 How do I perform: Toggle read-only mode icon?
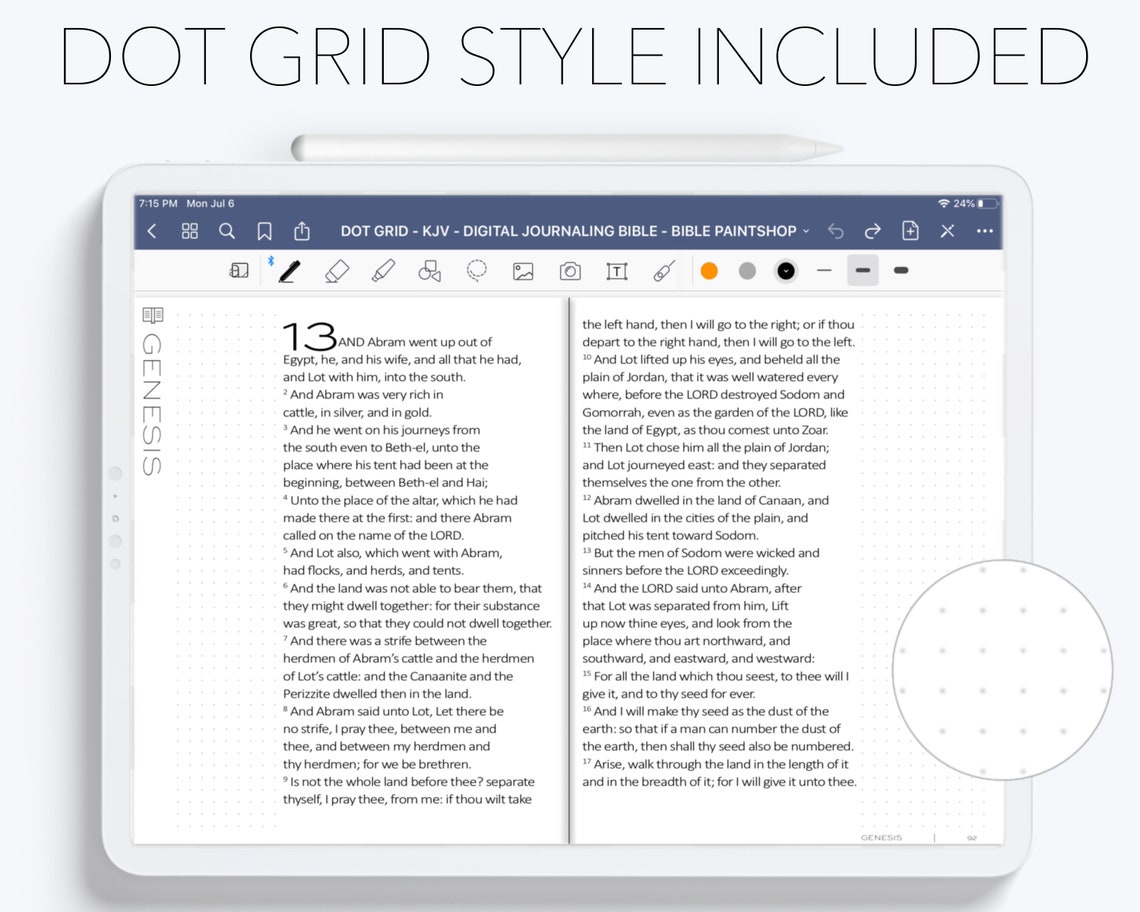(239, 270)
